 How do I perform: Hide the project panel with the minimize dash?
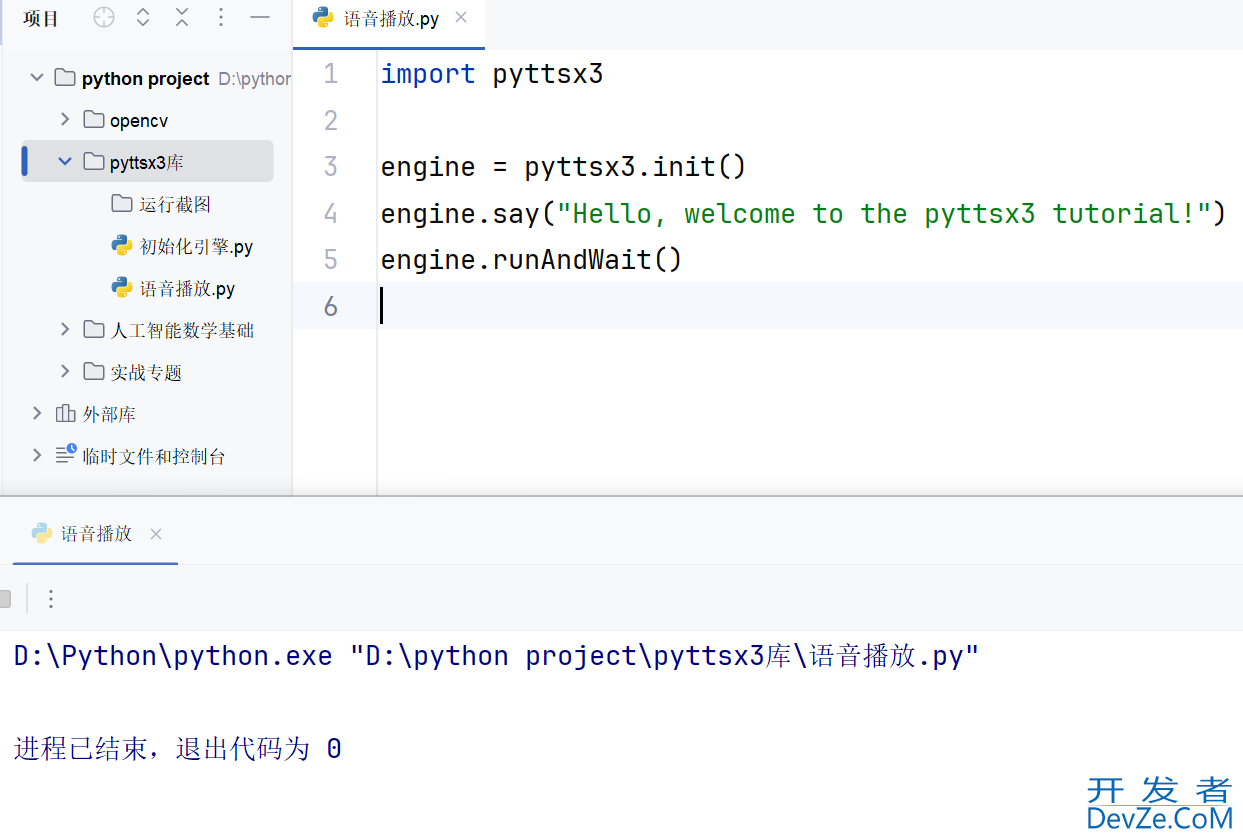point(260,18)
